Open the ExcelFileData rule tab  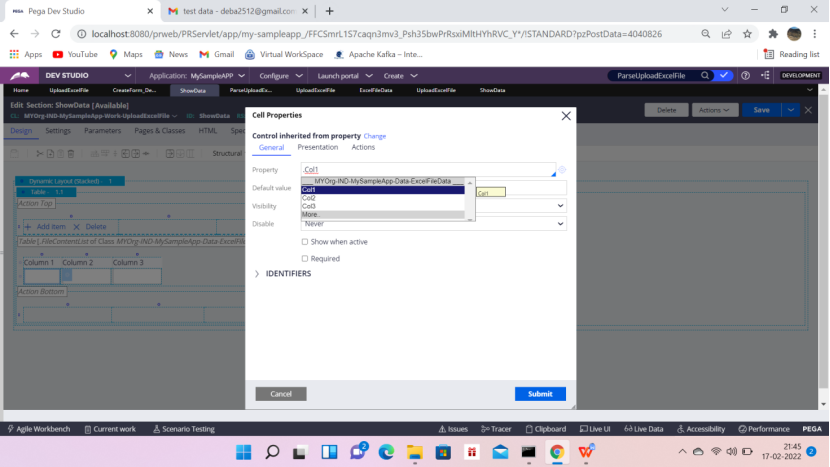376,91
